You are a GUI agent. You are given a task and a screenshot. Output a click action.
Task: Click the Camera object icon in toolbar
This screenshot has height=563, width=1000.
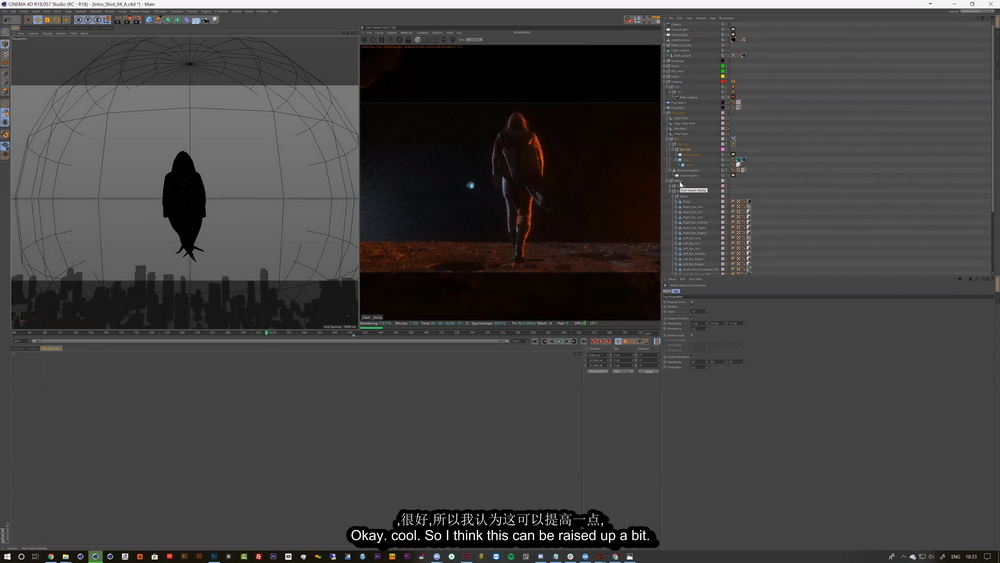(x=205, y=19)
